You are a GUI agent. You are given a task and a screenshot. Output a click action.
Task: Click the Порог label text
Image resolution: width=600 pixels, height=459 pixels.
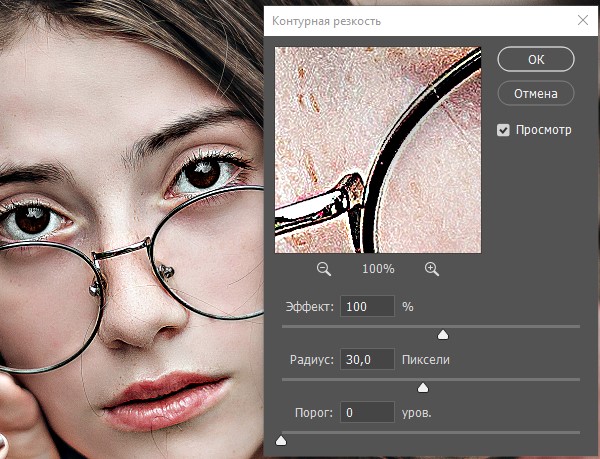(314, 413)
